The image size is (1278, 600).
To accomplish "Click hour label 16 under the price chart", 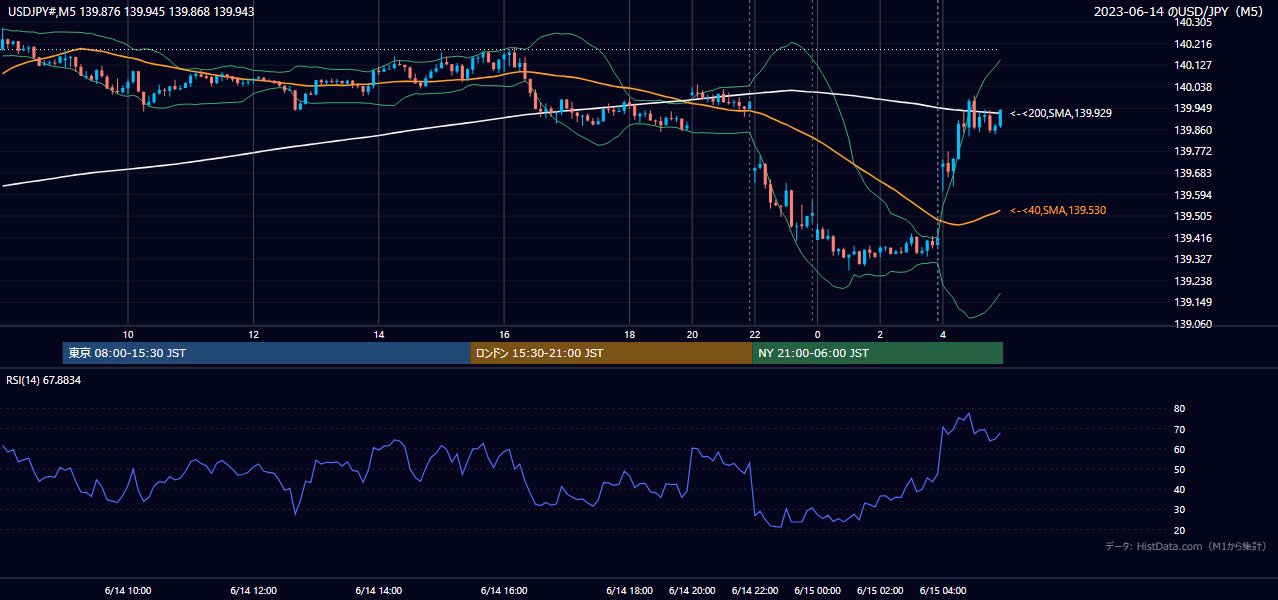I will 504,334.
